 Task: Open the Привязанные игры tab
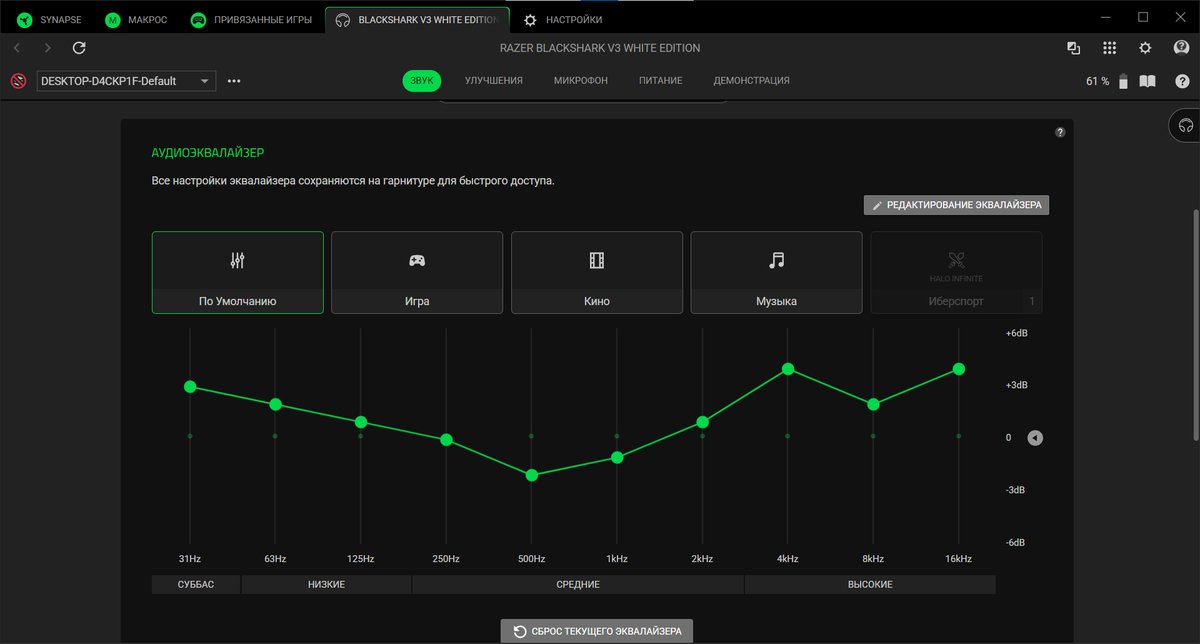coord(253,19)
